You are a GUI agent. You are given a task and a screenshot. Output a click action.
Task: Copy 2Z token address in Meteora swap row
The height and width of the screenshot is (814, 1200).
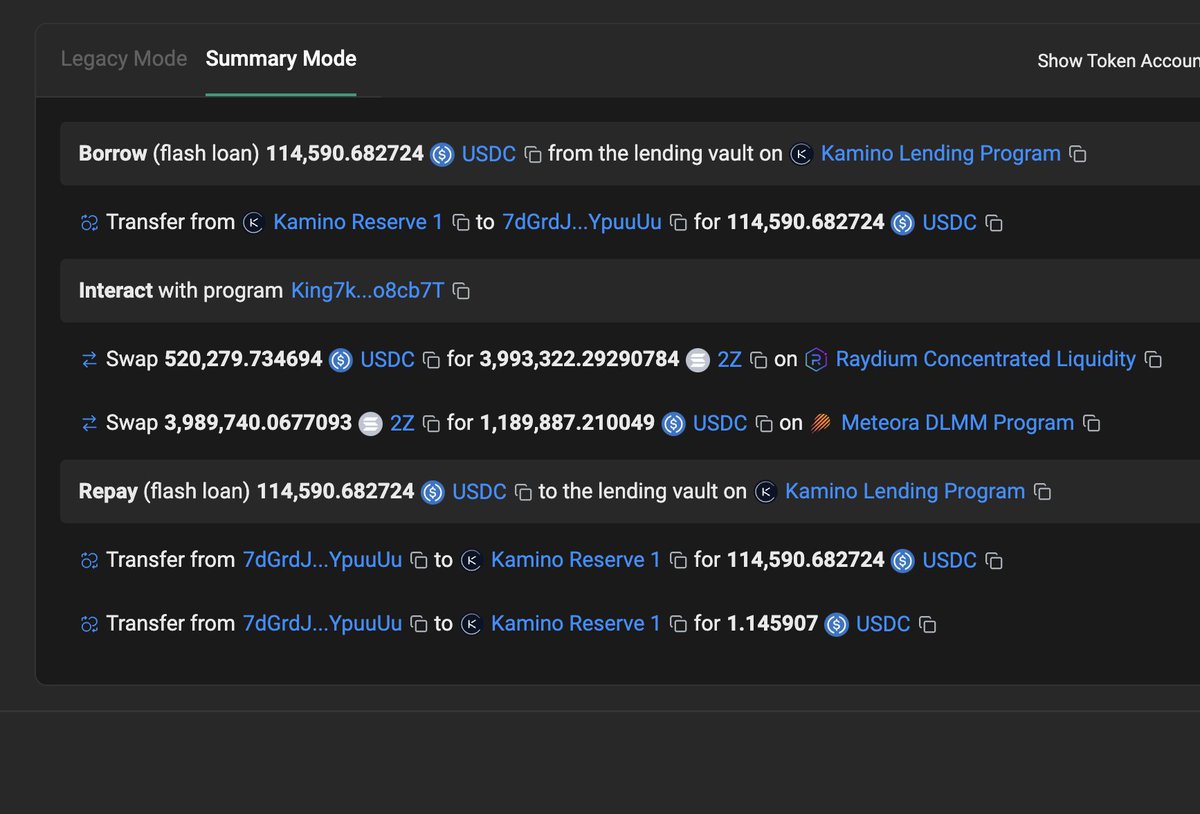(431, 424)
